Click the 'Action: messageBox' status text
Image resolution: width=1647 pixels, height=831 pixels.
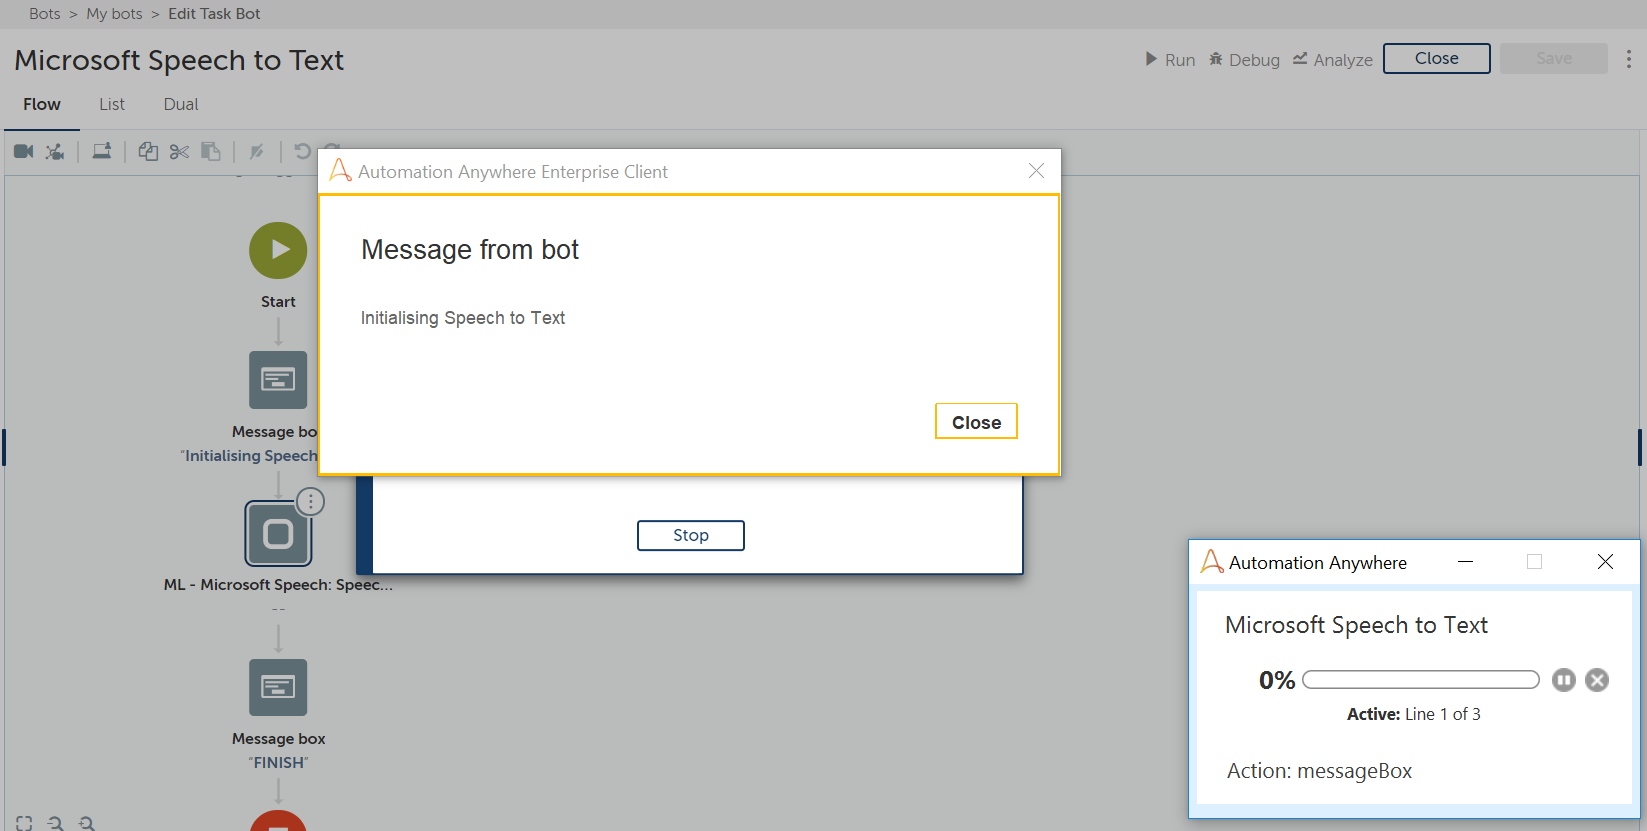point(1319,771)
